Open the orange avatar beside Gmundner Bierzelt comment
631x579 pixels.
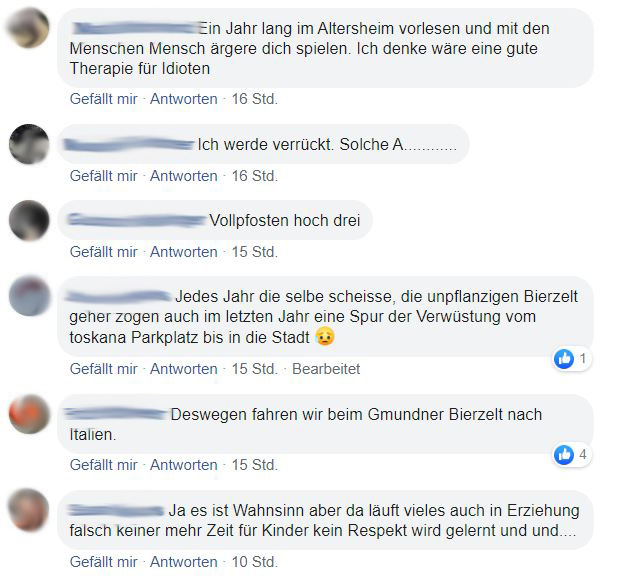point(29,414)
